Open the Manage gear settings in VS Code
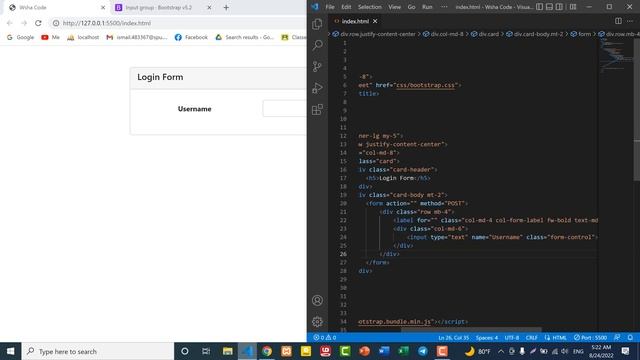Image resolution: width=640 pixels, height=360 pixels. click(317, 322)
